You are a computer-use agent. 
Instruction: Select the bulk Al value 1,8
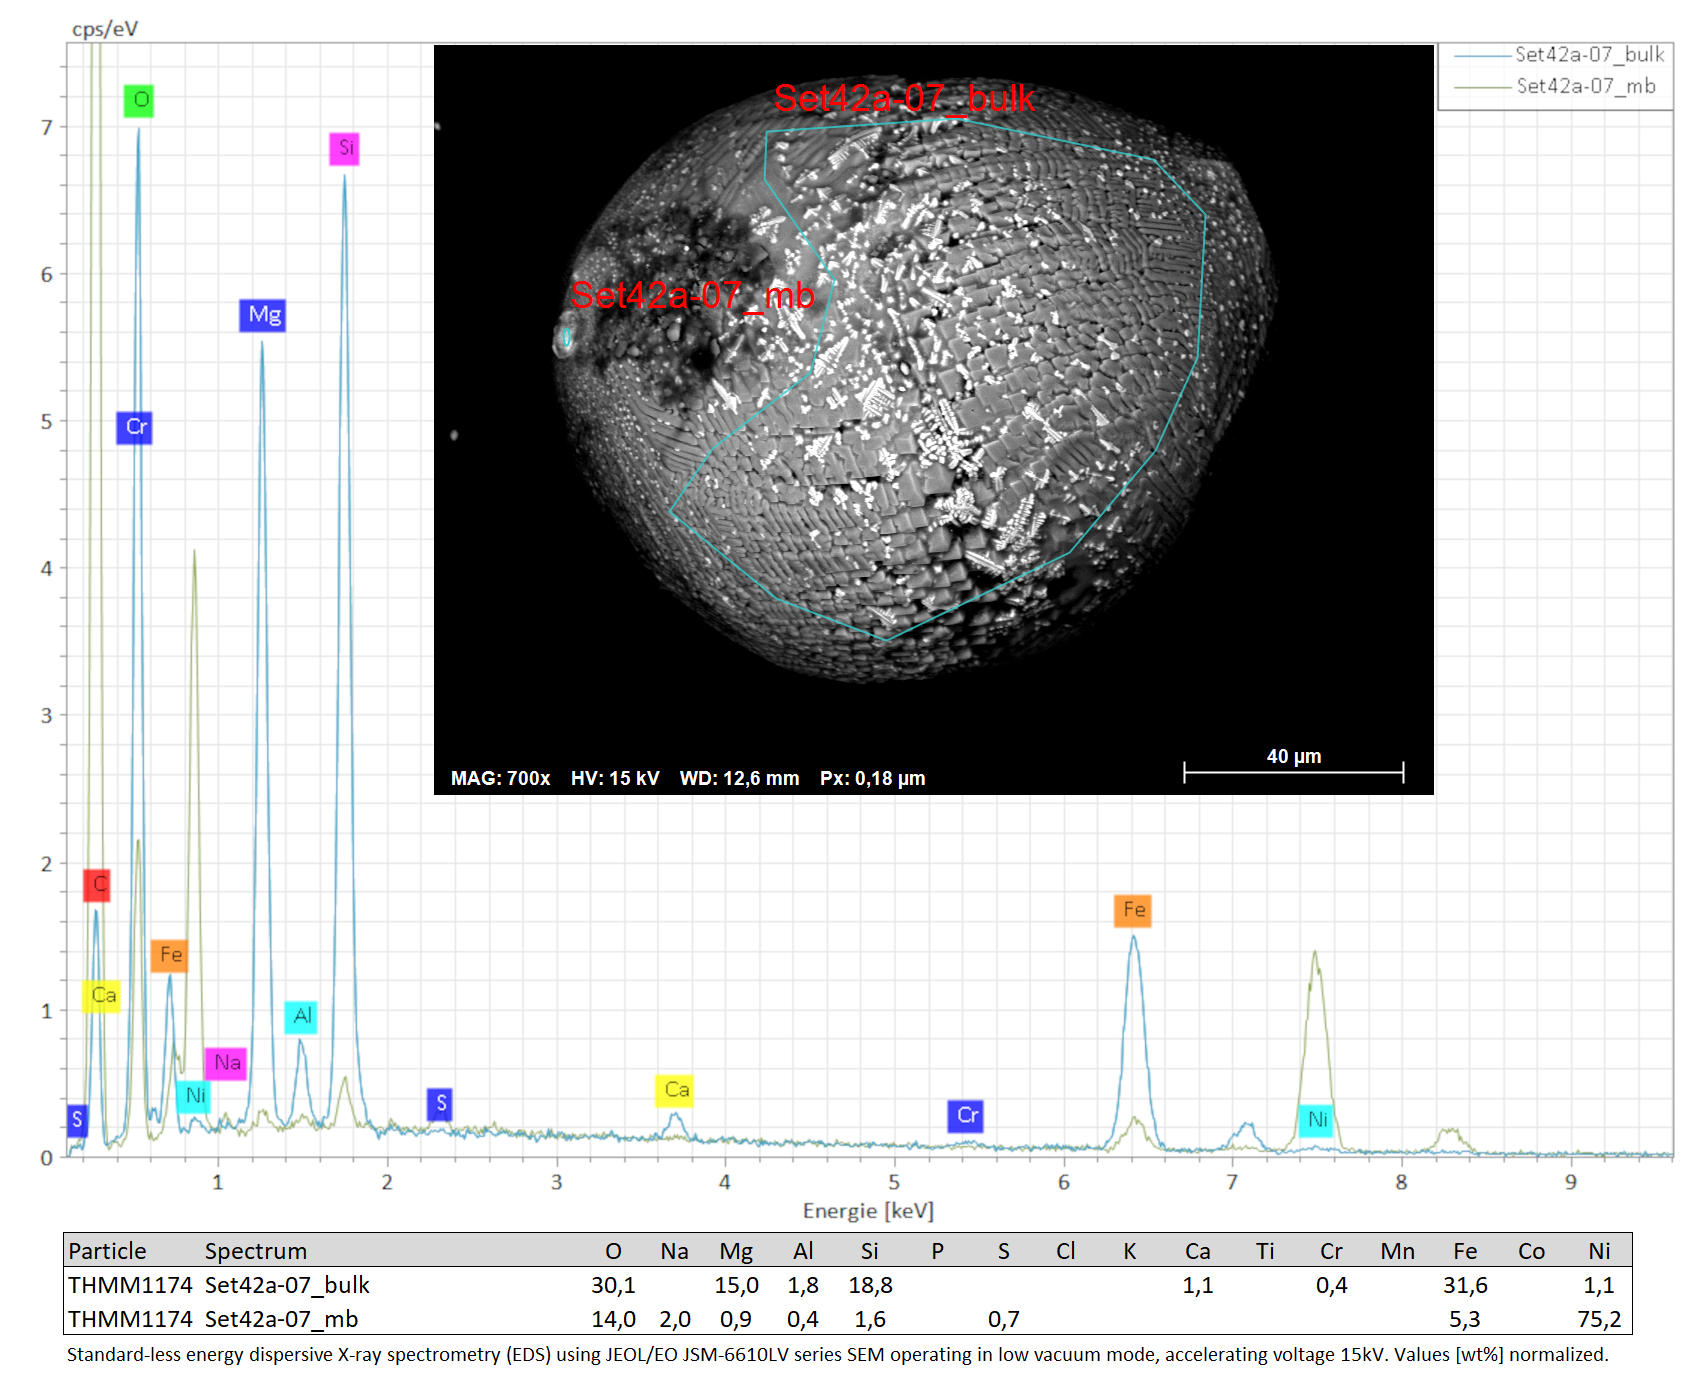click(803, 1285)
